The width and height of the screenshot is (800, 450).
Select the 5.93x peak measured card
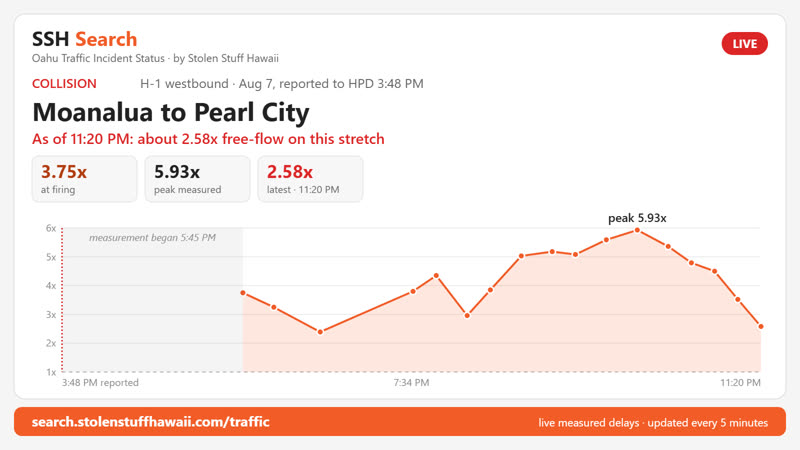[197, 179]
